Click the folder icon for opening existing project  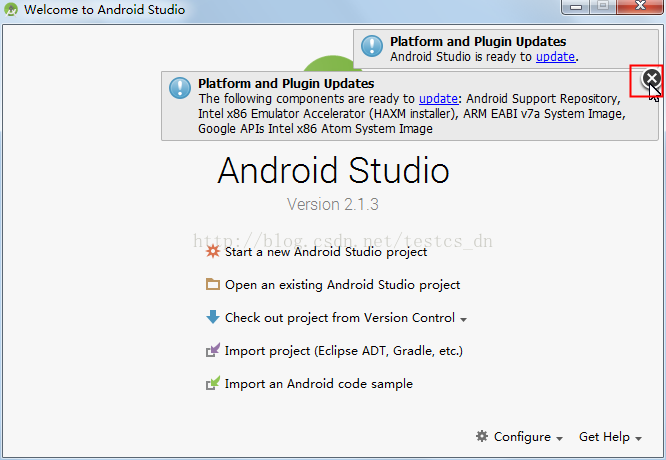click(212, 284)
